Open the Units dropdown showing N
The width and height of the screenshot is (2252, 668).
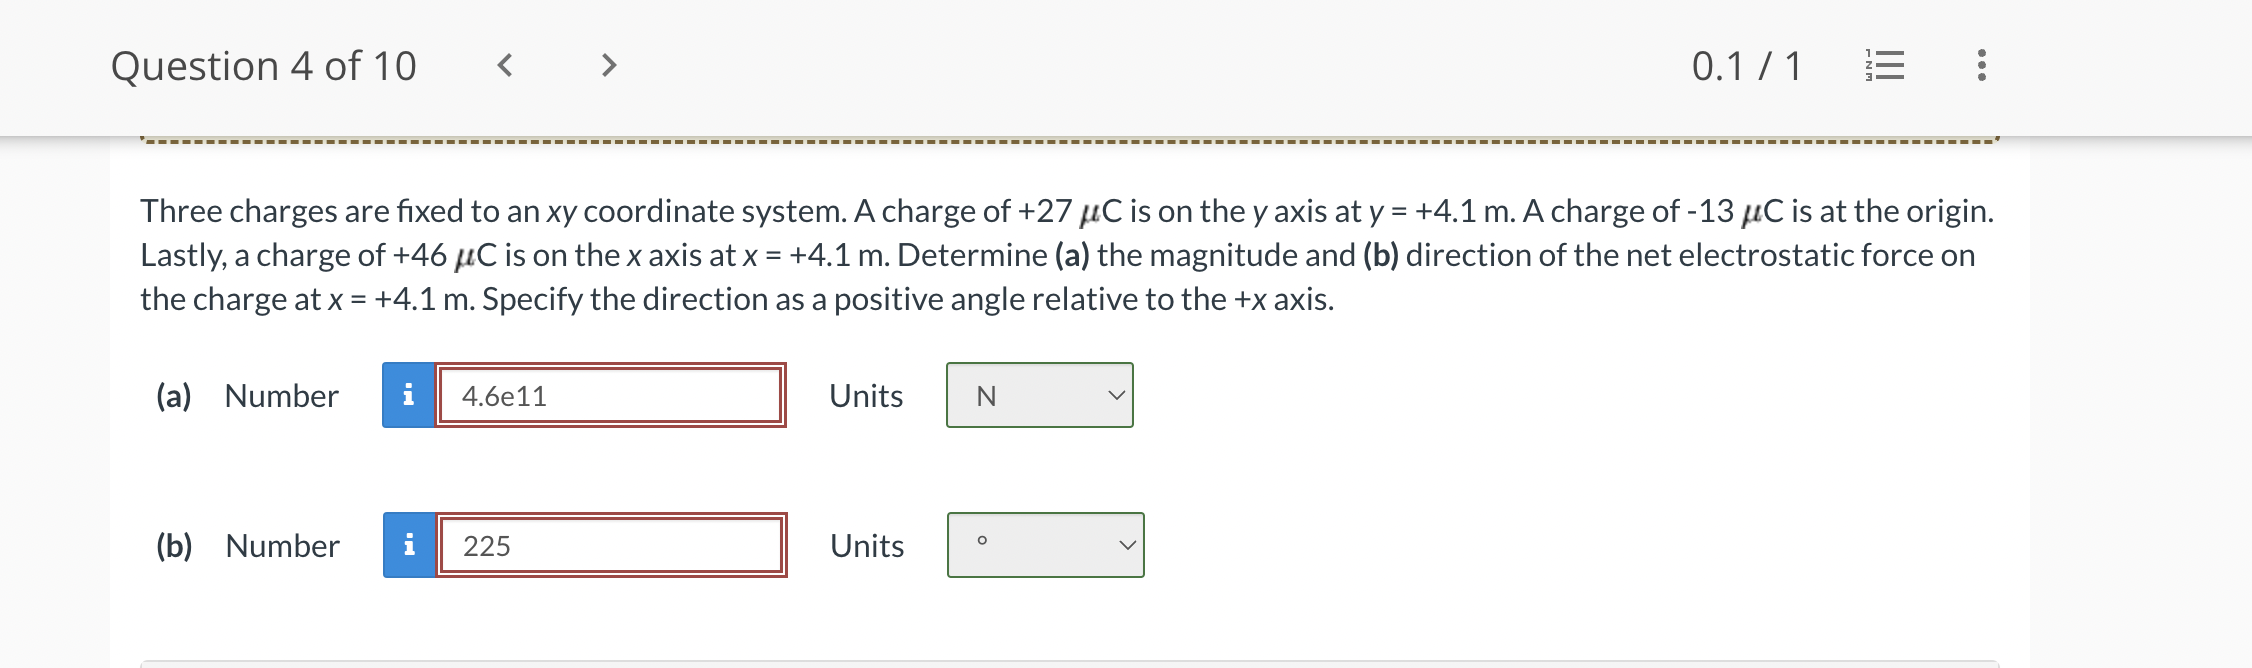pyautogui.click(x=1038, y=396)
